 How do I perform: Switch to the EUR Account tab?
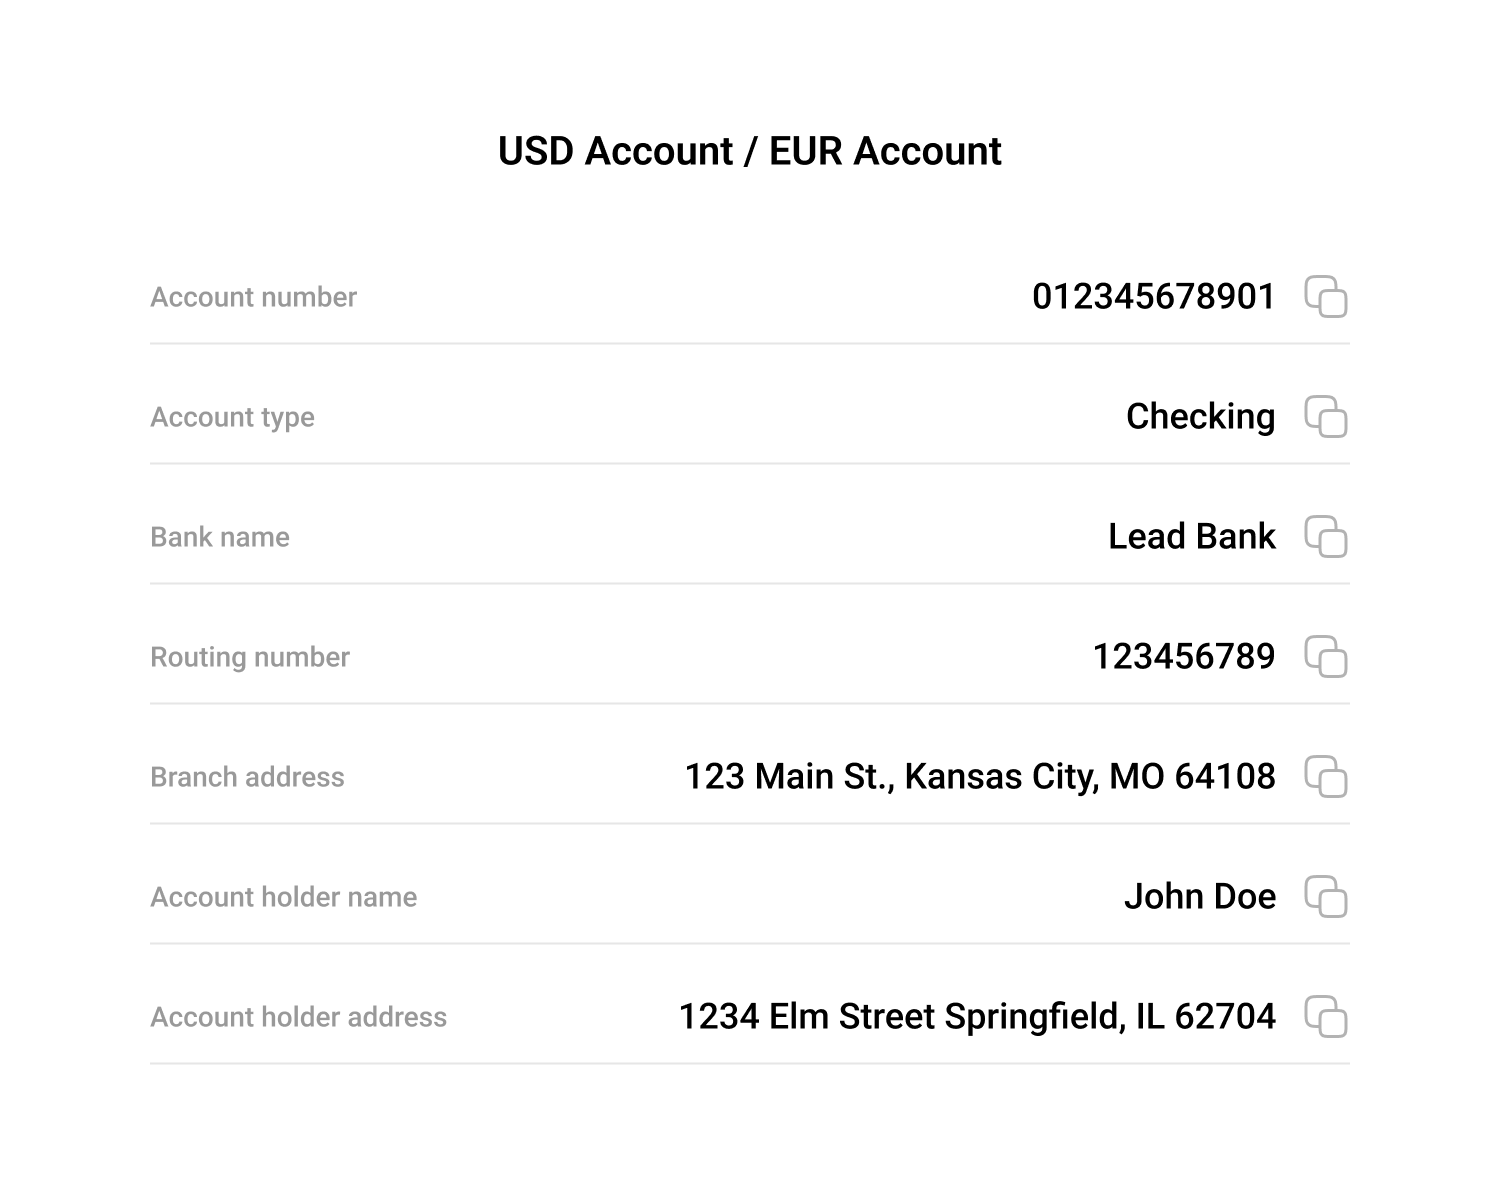[x=885, y=150]
